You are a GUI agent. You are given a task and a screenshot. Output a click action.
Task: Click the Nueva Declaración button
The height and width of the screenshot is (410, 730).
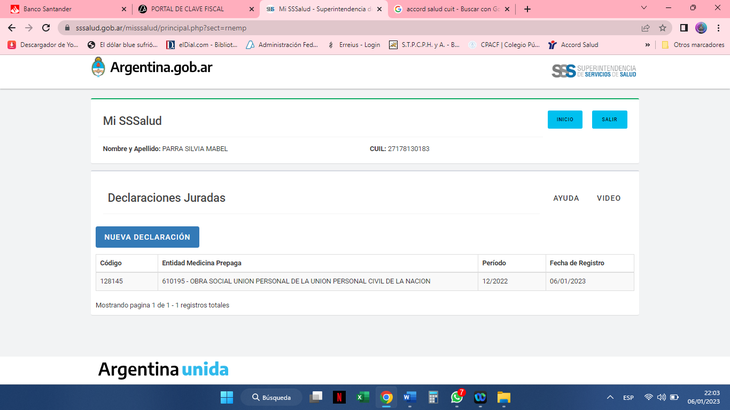tap(147, 237)
